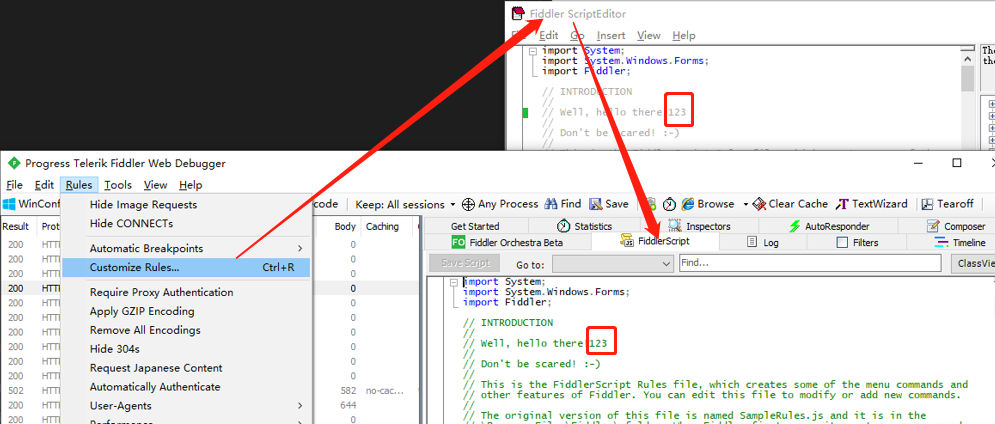Sort sessions by the Body column header
Image resolution: width=995 pixels, height=424 pixels.
[345, 227]
